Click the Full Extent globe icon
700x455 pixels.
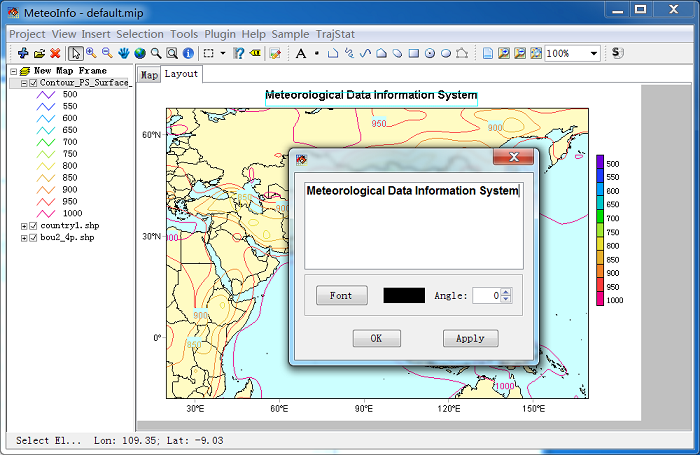tap(140, 53)
